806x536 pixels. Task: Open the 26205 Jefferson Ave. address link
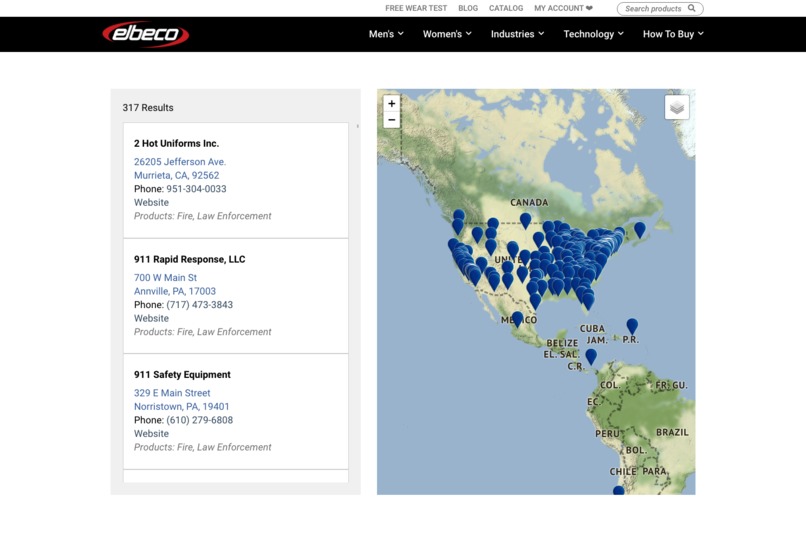[x=180, y=162]
